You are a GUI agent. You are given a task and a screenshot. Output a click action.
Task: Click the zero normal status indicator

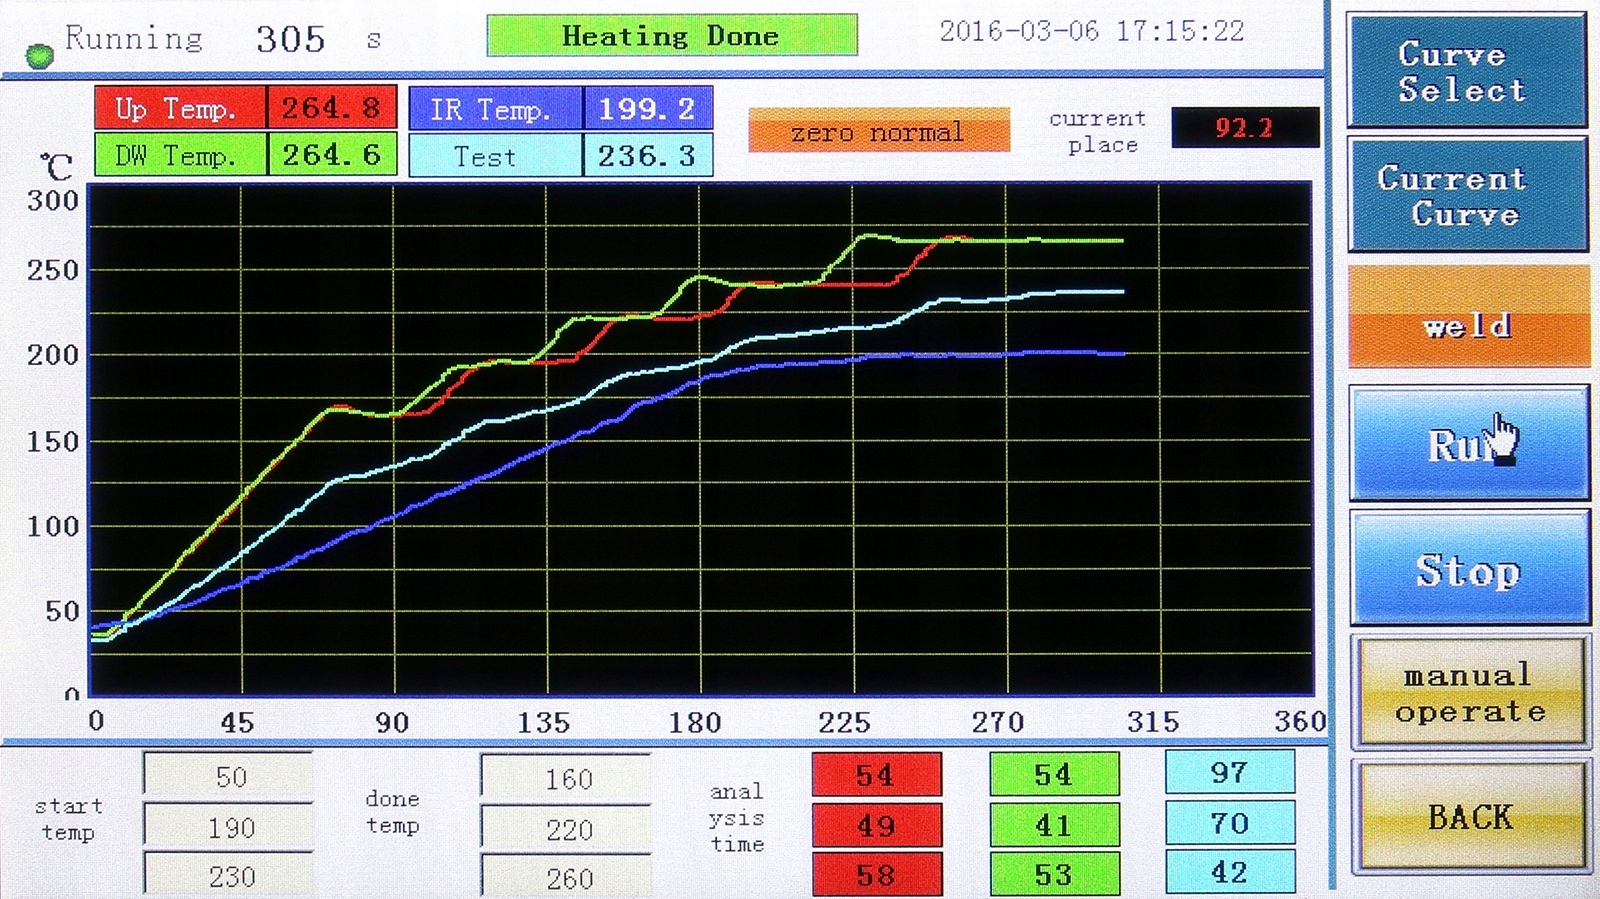pyautogui.click(x=878, y=132)
